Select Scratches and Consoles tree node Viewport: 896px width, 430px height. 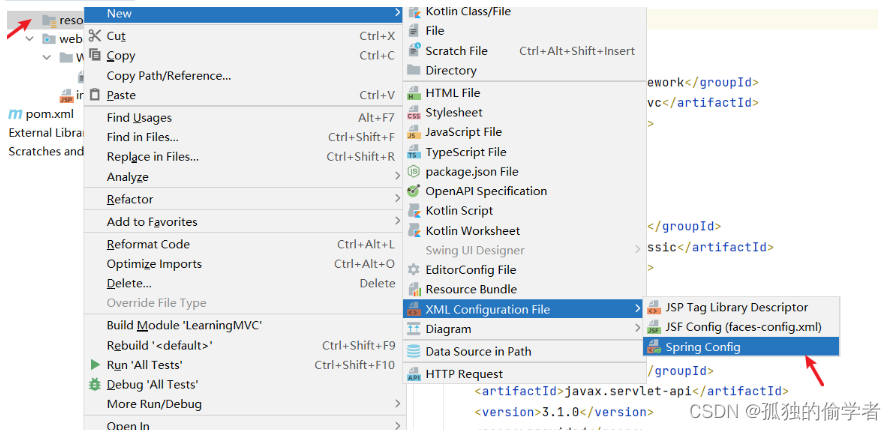pyautogui.click(x=46, y=152)
